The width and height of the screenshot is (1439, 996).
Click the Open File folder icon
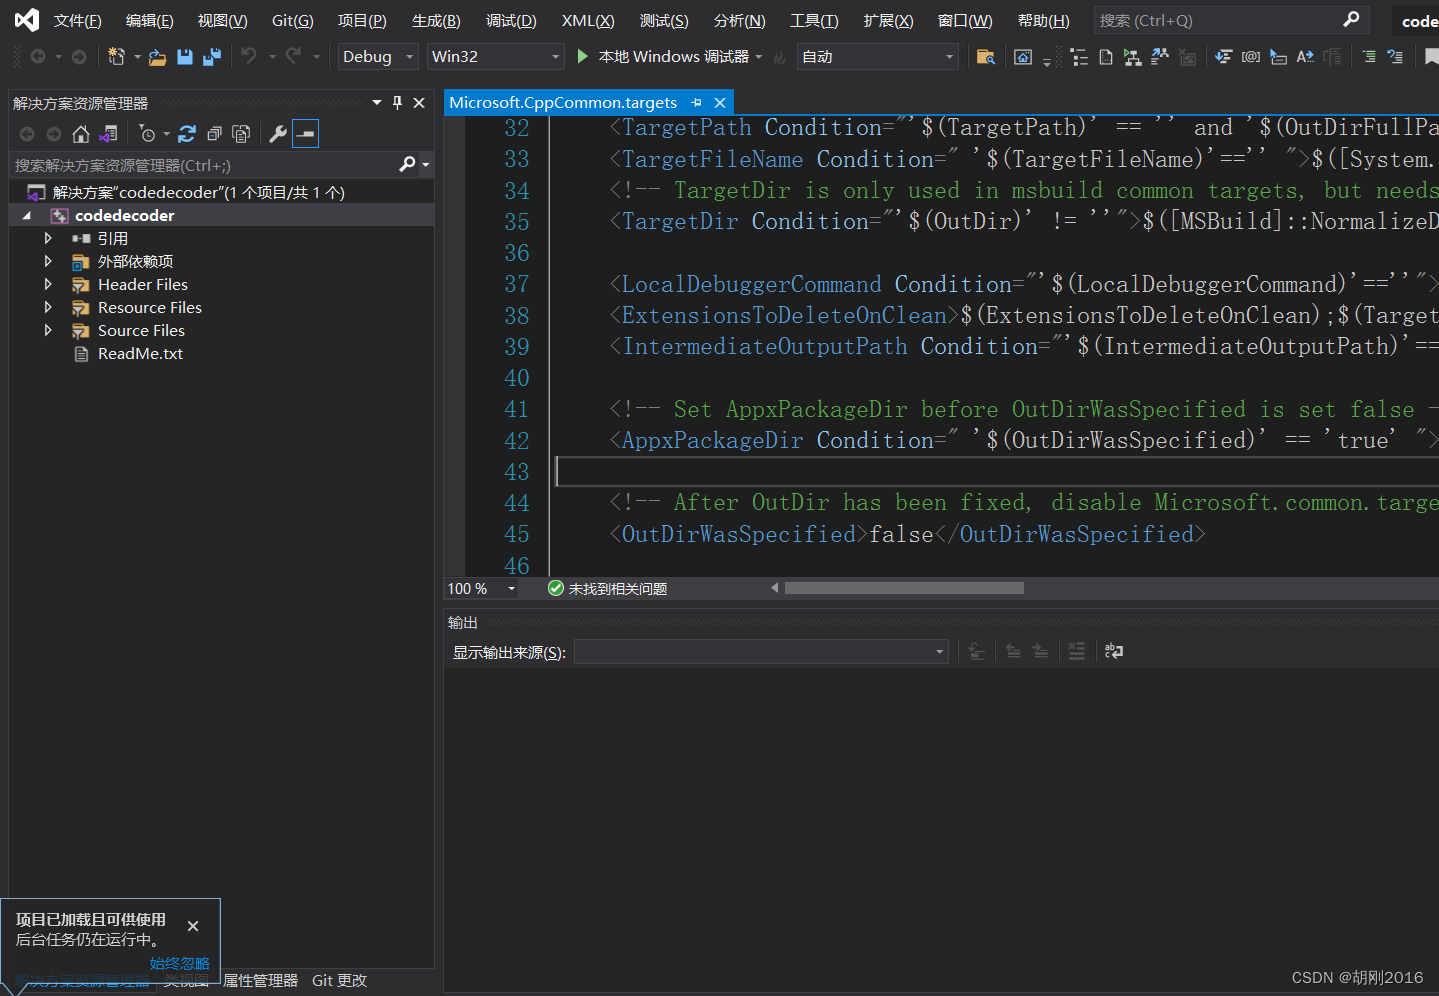(157, 57)
